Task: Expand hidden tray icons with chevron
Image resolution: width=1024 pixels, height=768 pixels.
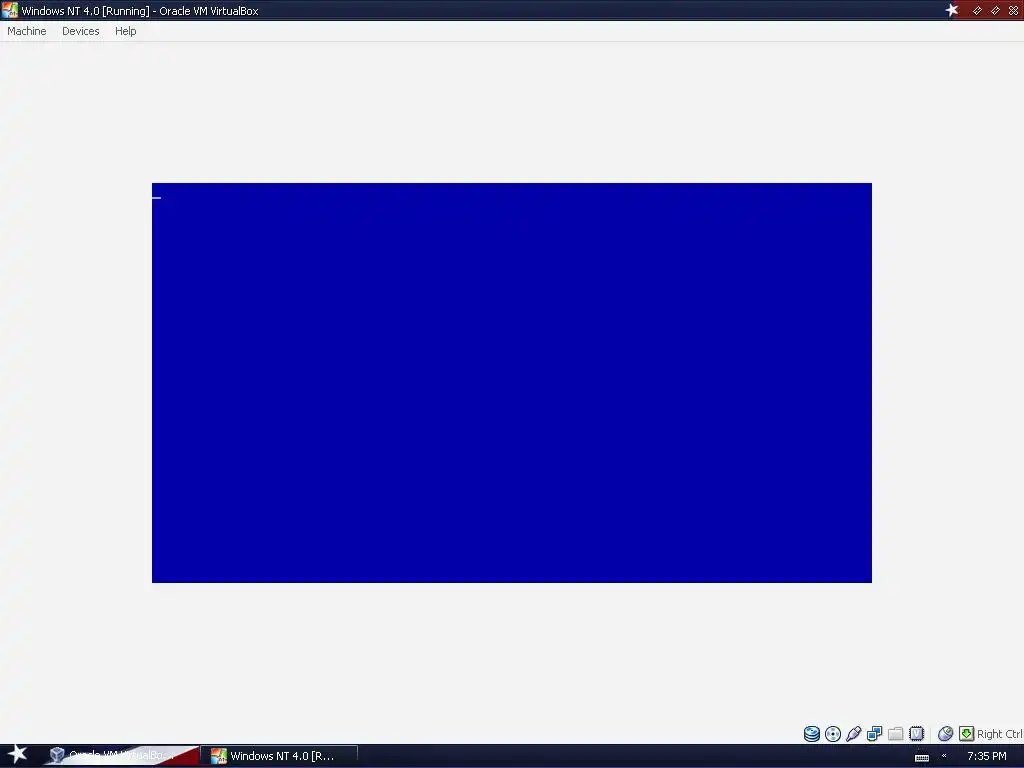Action: tap(944, 756)
